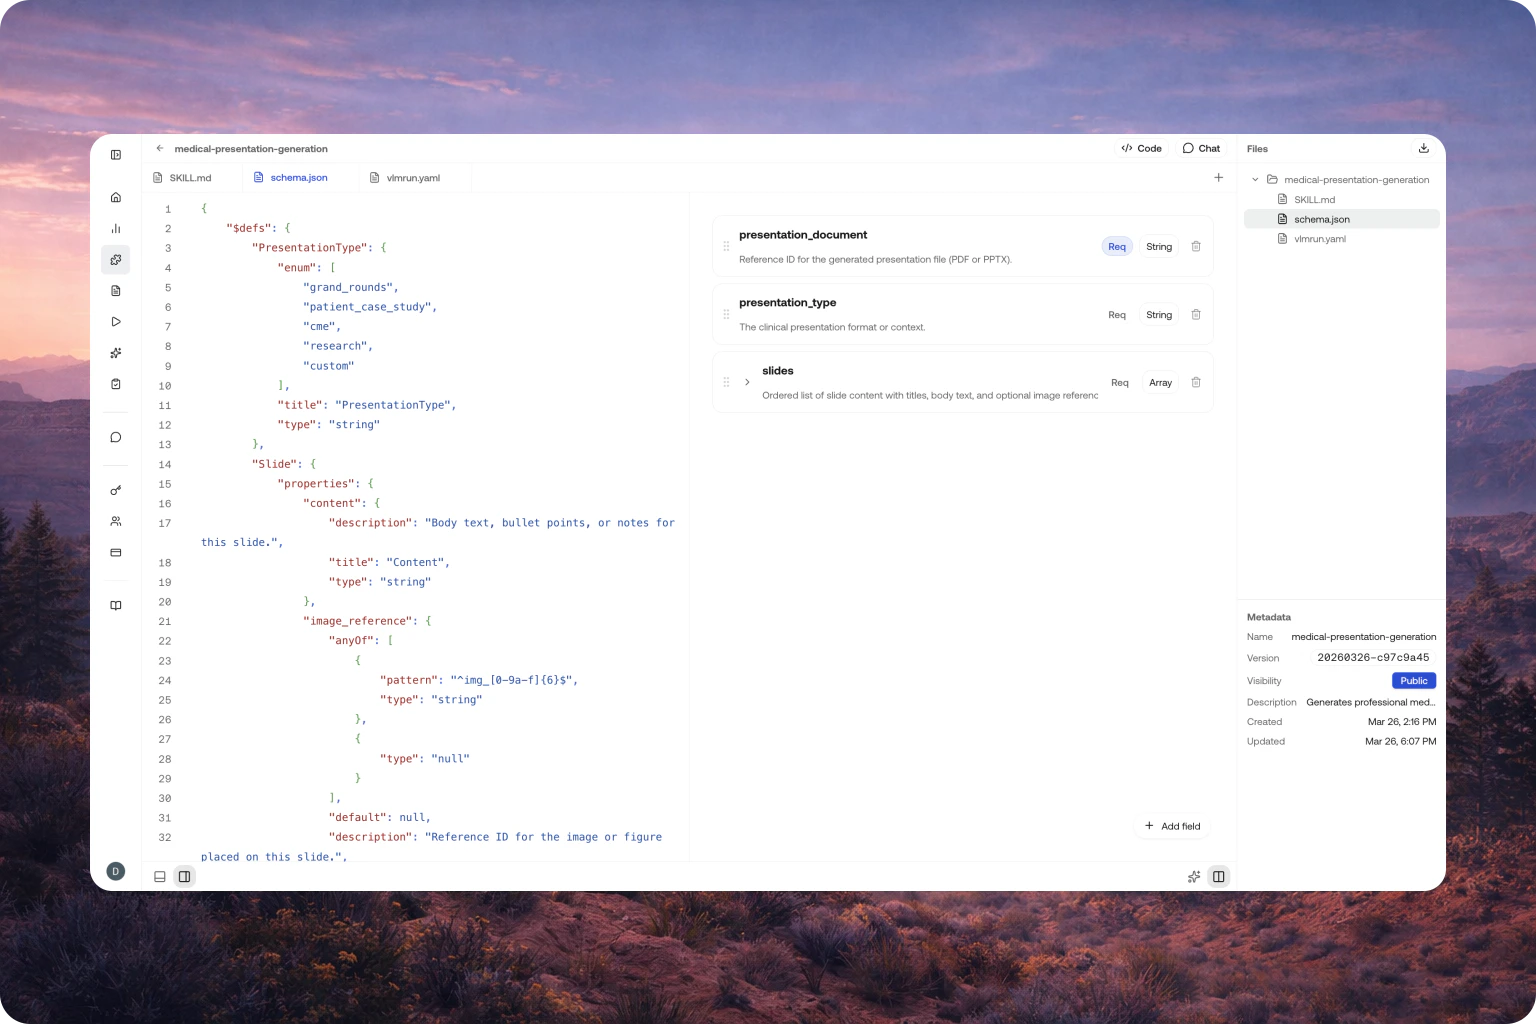This screenshot has width=1536, height=1024.
Task: Select schema.json in the Files tree
Action: click(x=1342, y=219)
